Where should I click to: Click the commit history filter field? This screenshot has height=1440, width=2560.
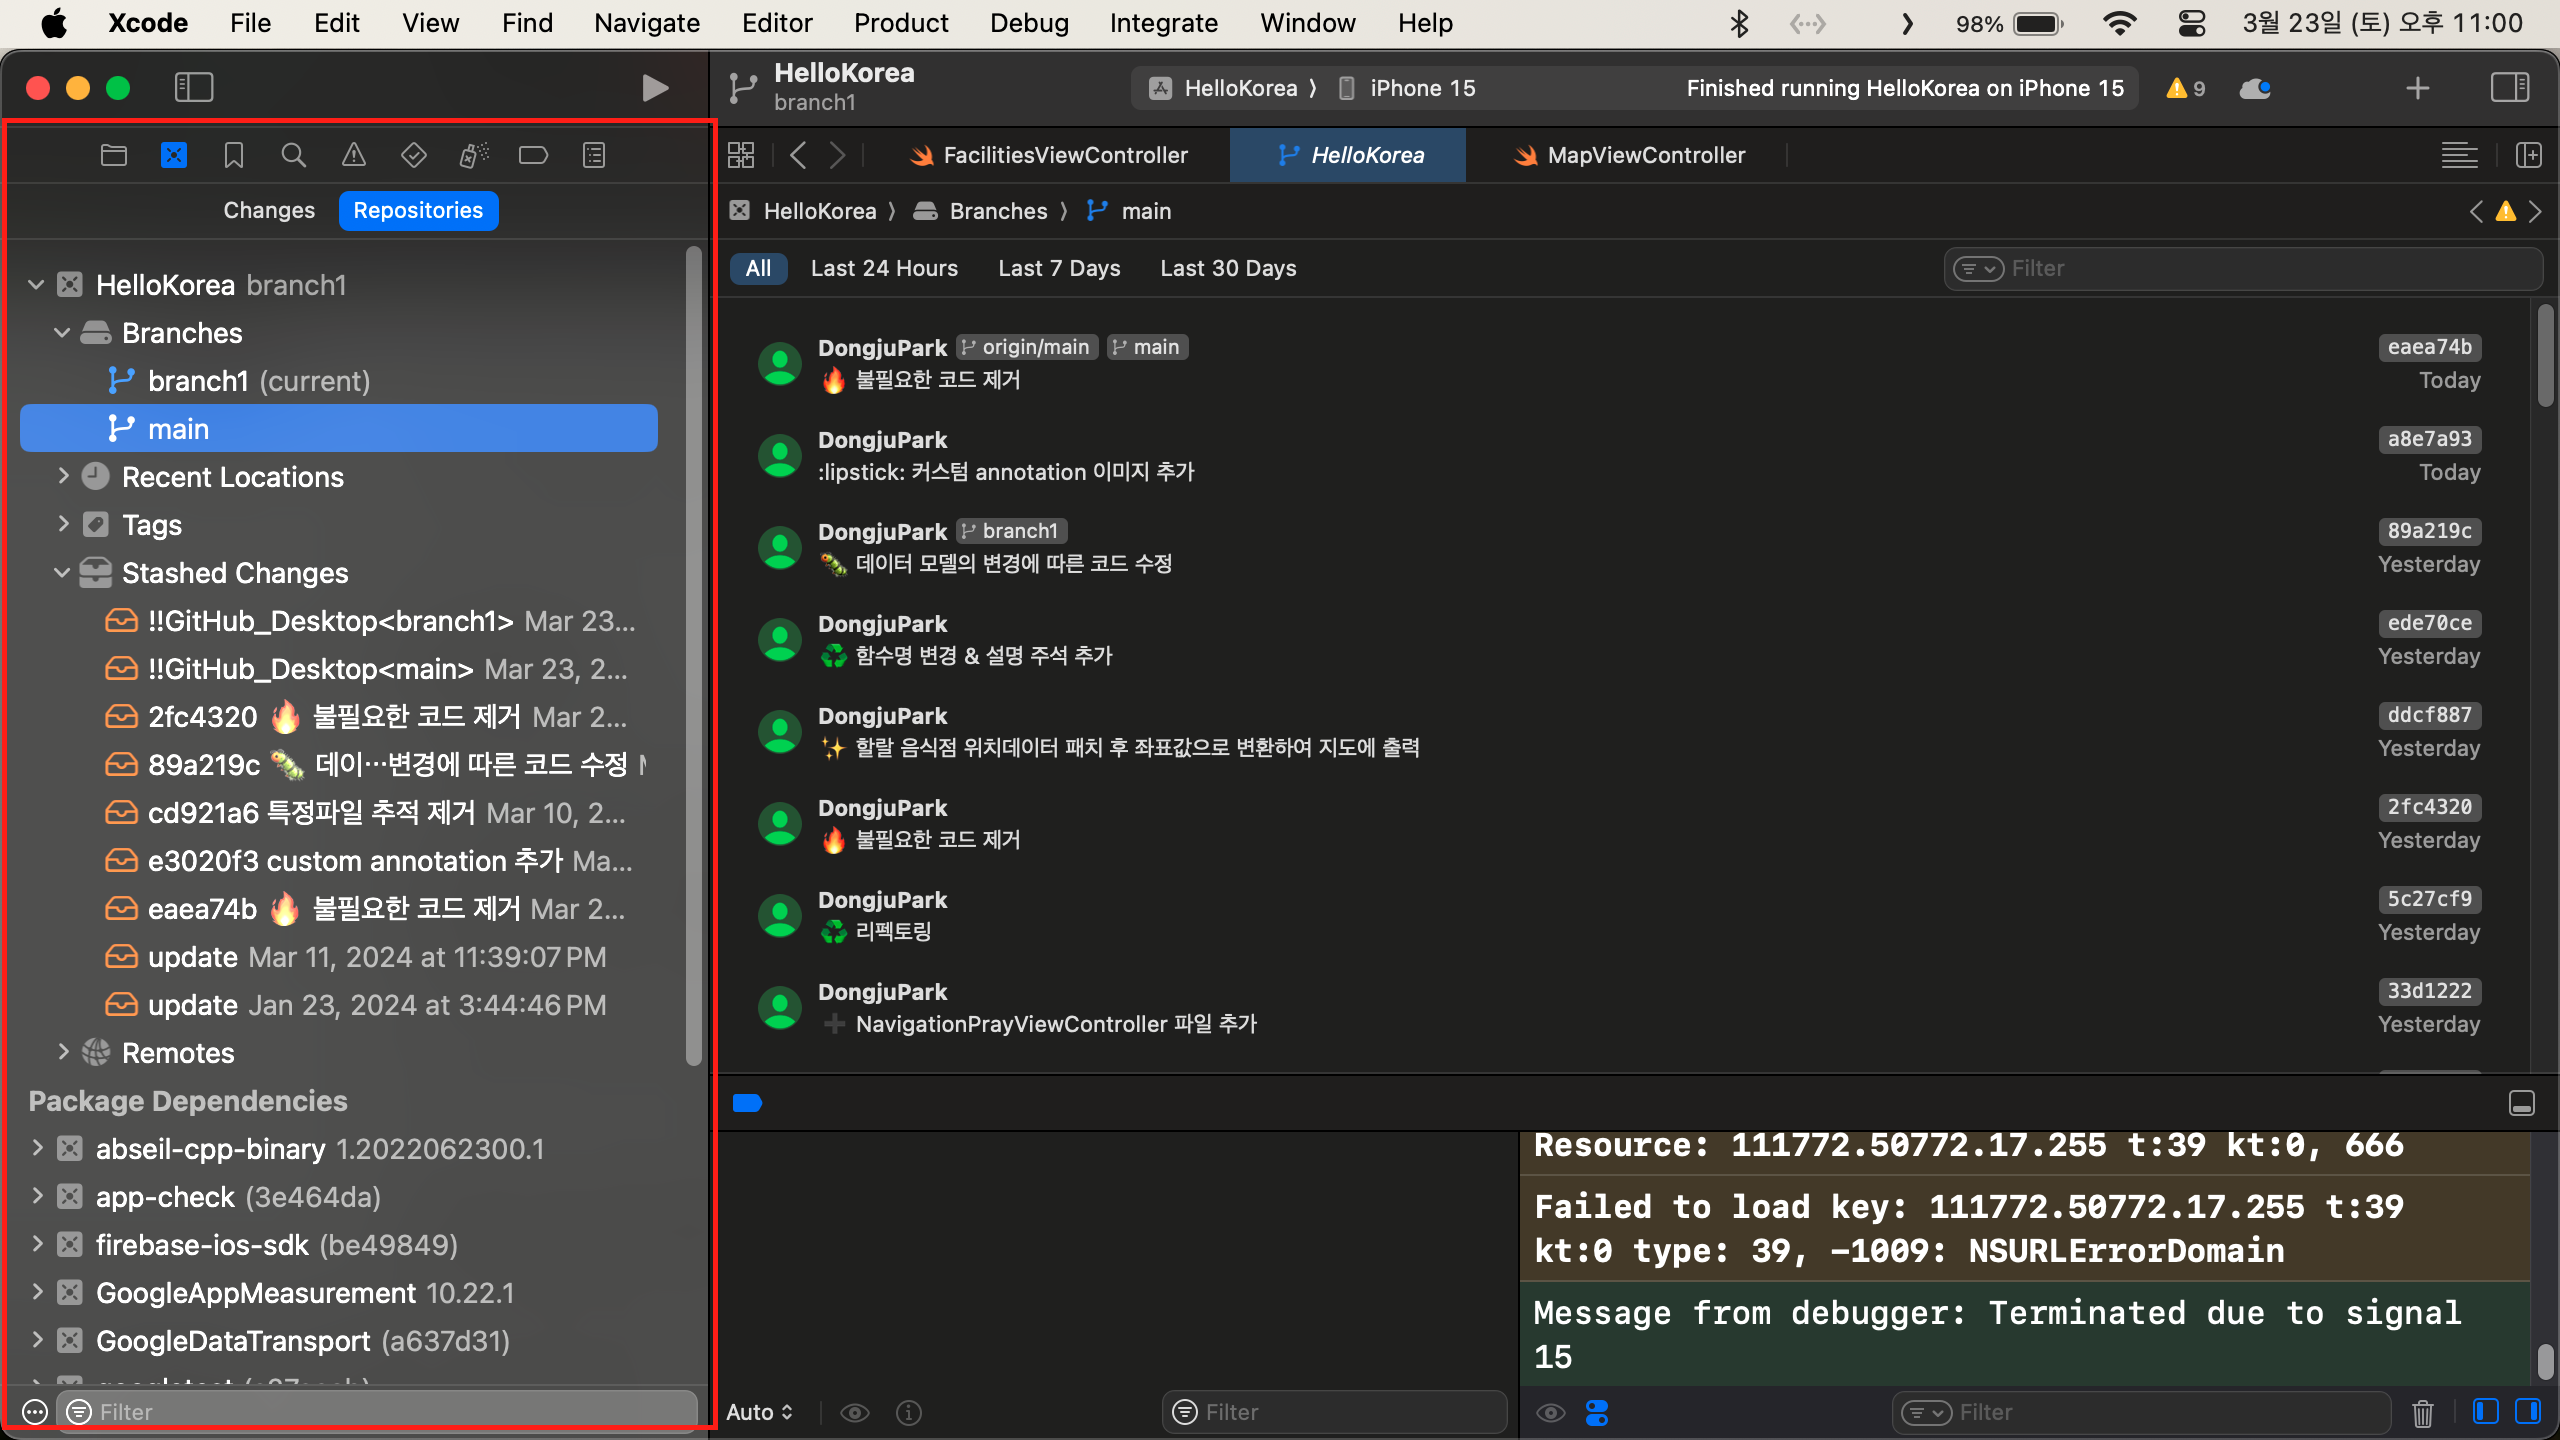[2242, 268]
